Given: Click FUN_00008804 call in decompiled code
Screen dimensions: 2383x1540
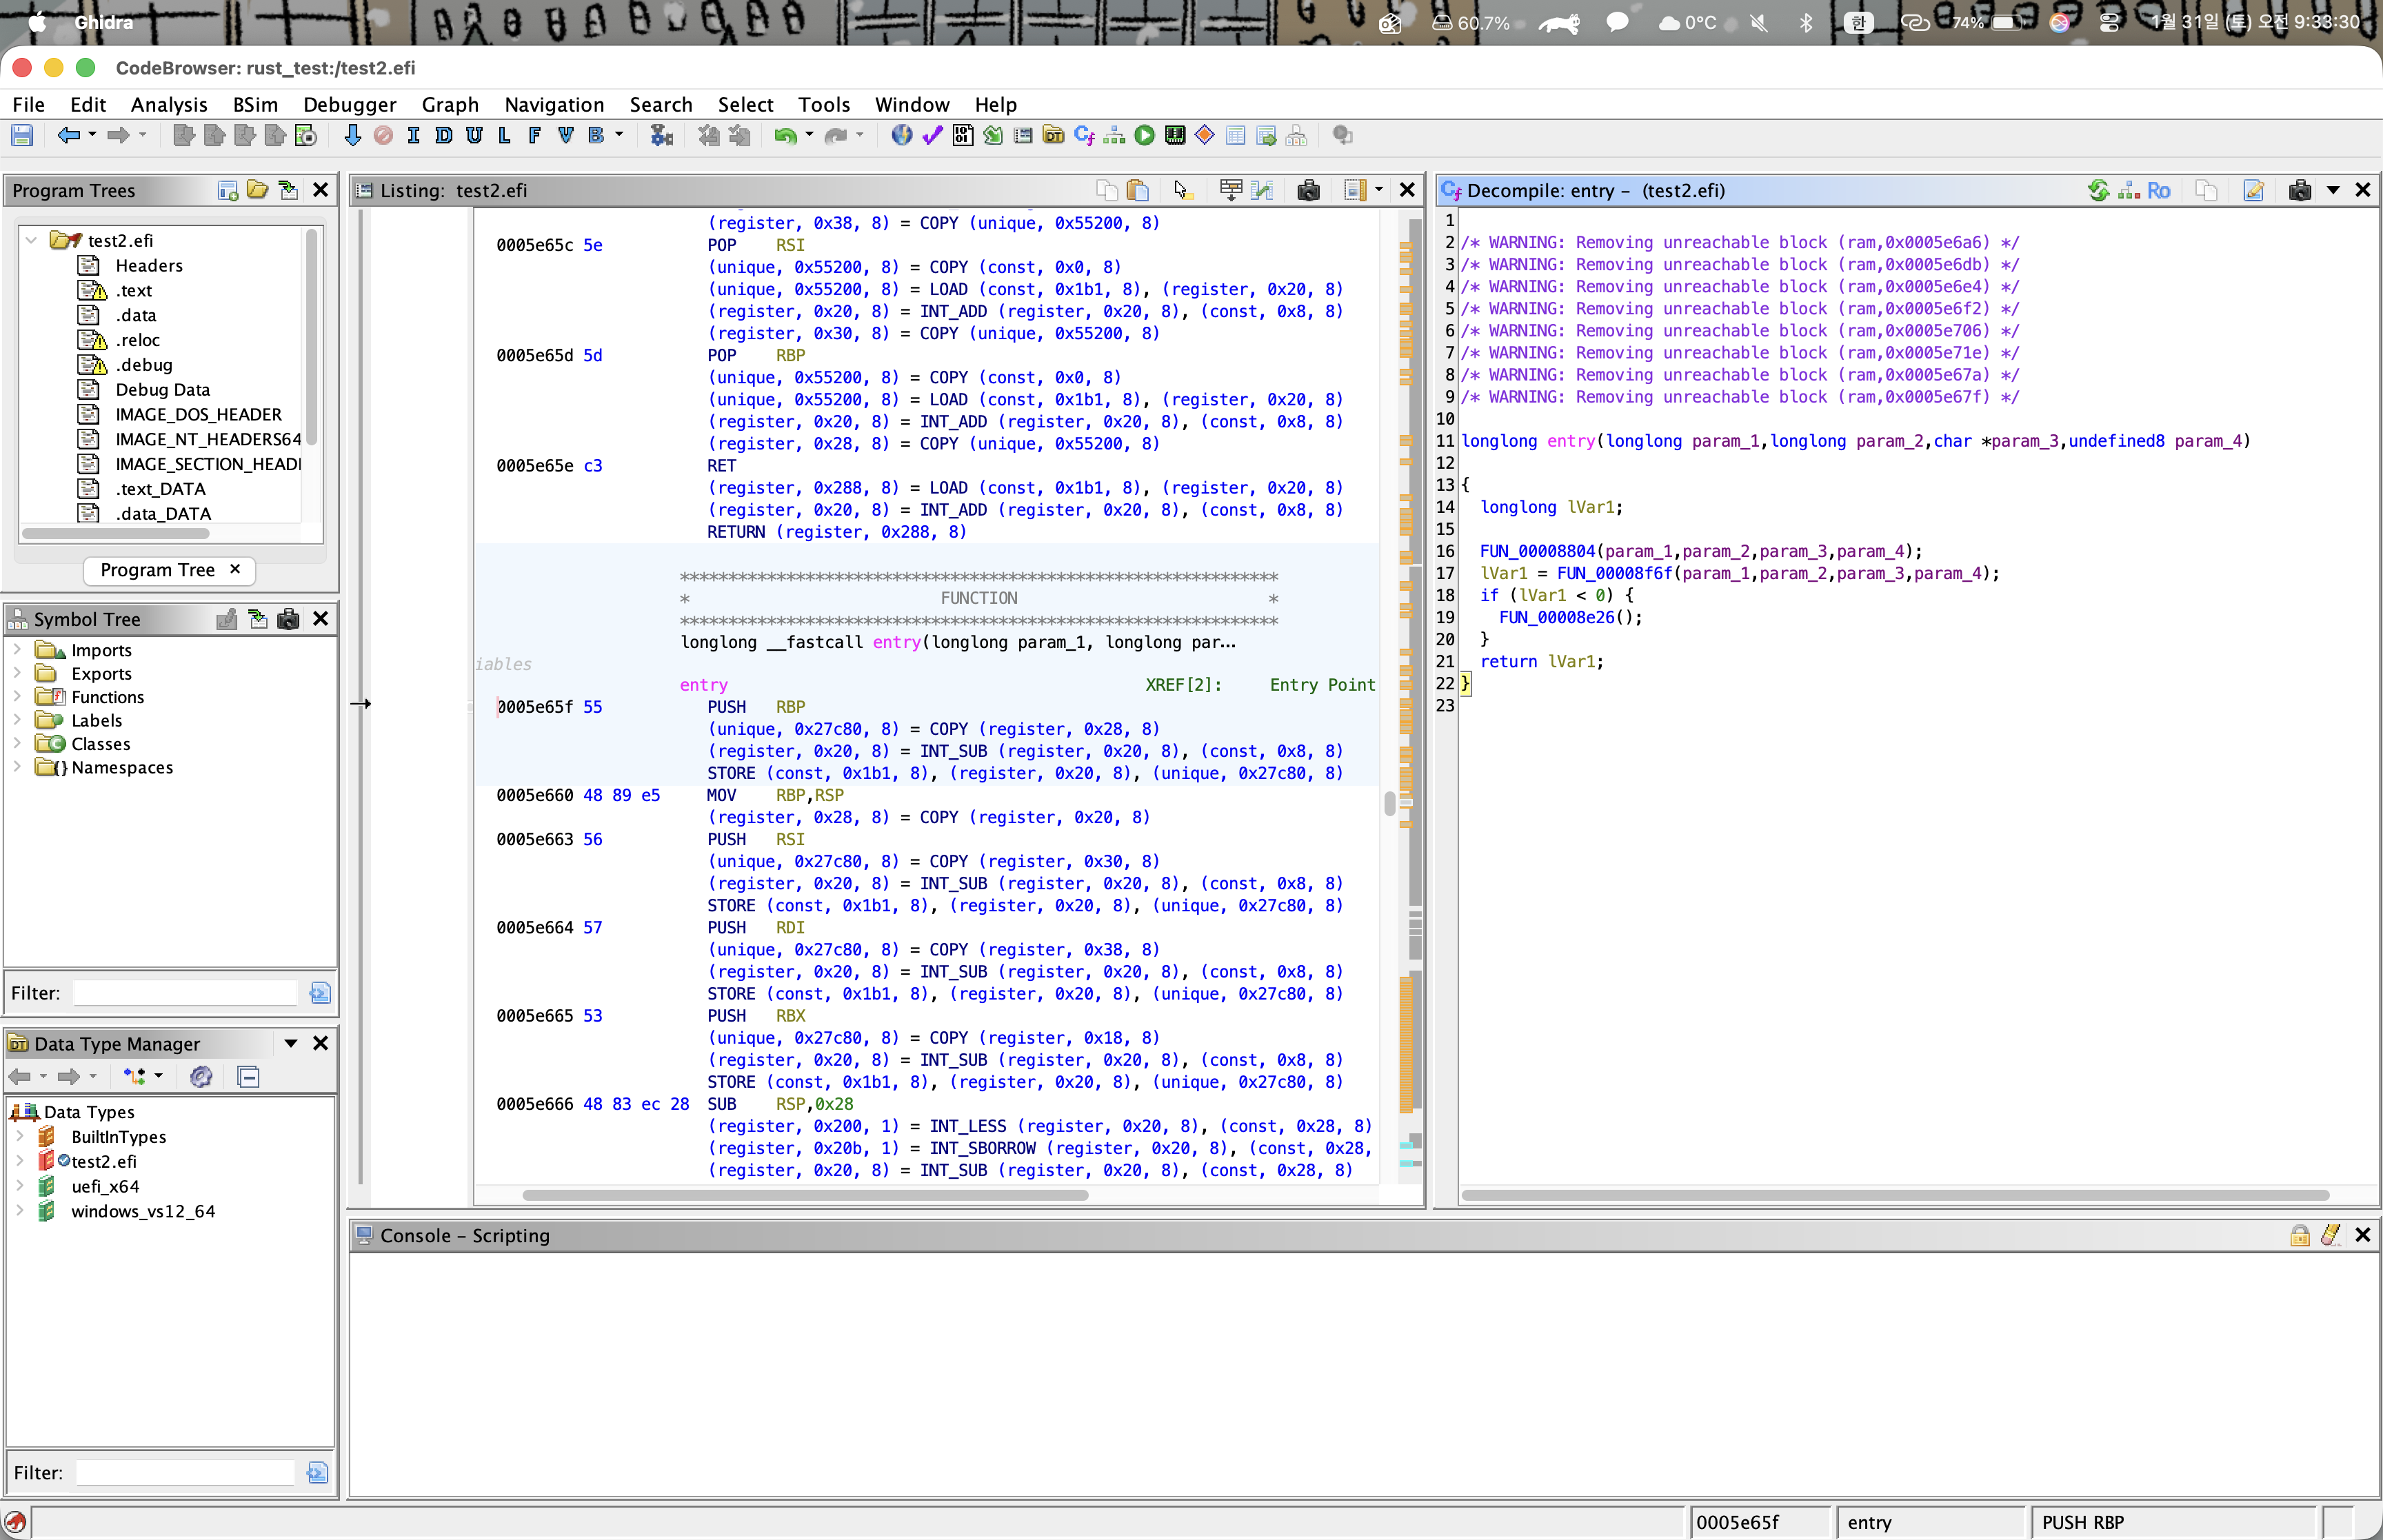Looking at the screenshot, I should point(1537,551).
